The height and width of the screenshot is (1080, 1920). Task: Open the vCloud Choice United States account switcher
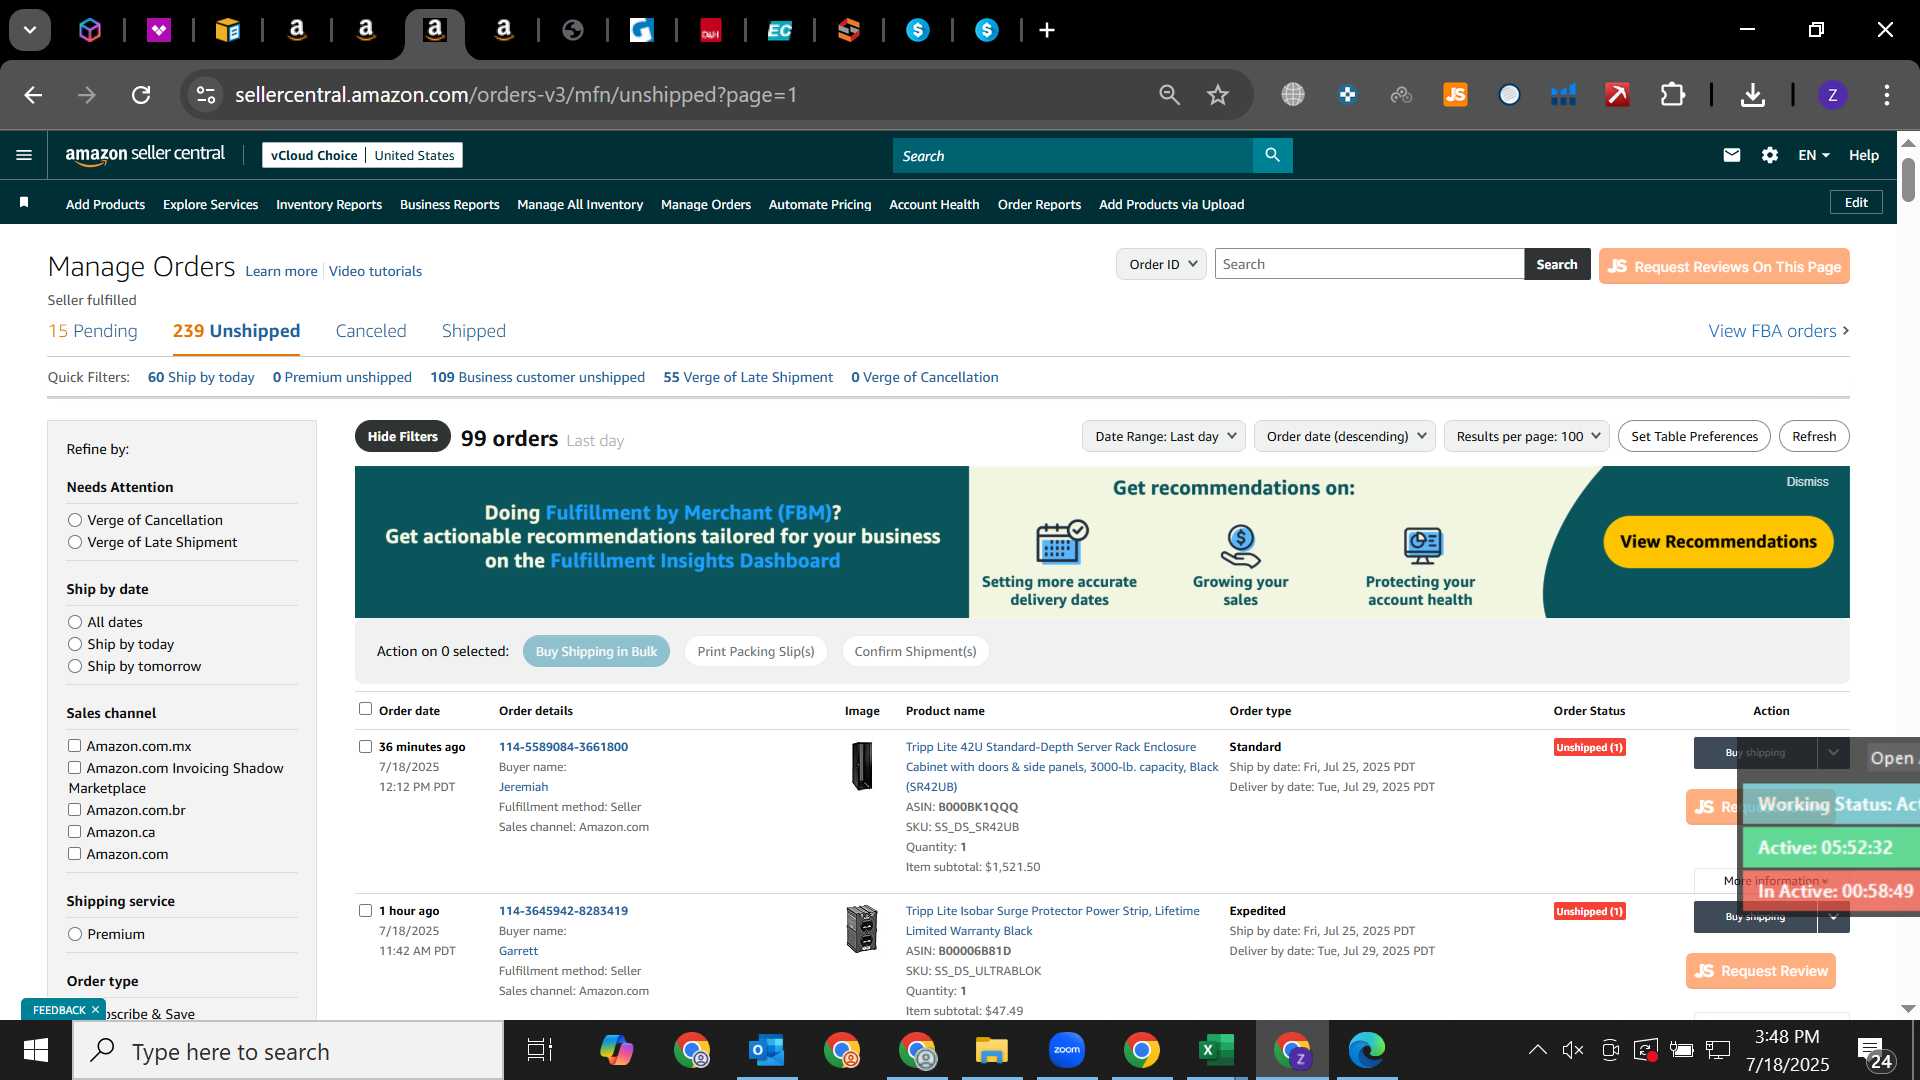[362, 155]
